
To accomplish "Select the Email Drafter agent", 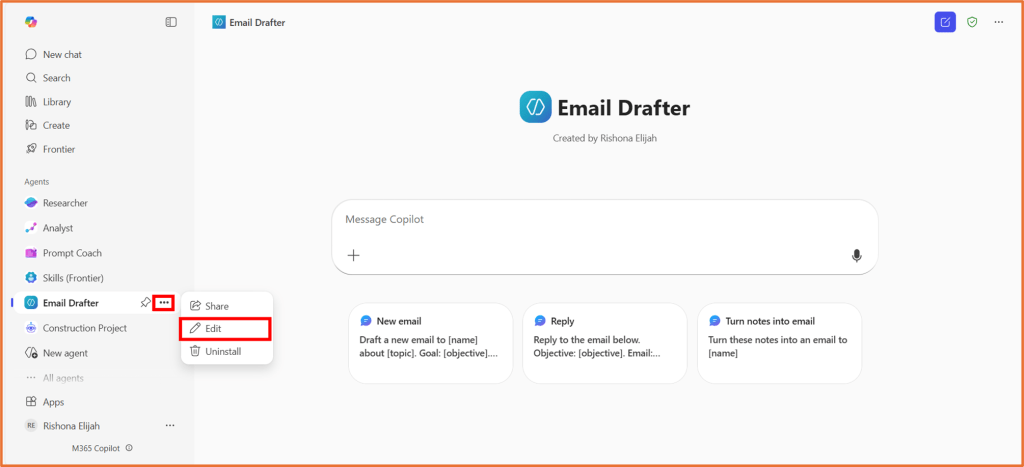I will pyautogui.click(x=71, y=303).
